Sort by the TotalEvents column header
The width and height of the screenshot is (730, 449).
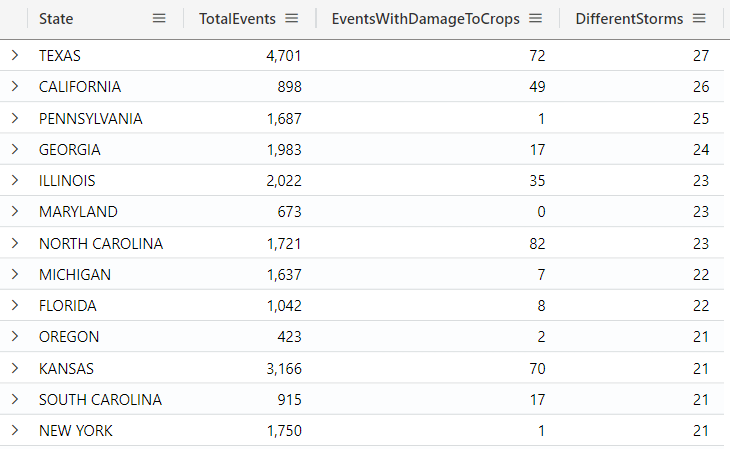[237, 19]
